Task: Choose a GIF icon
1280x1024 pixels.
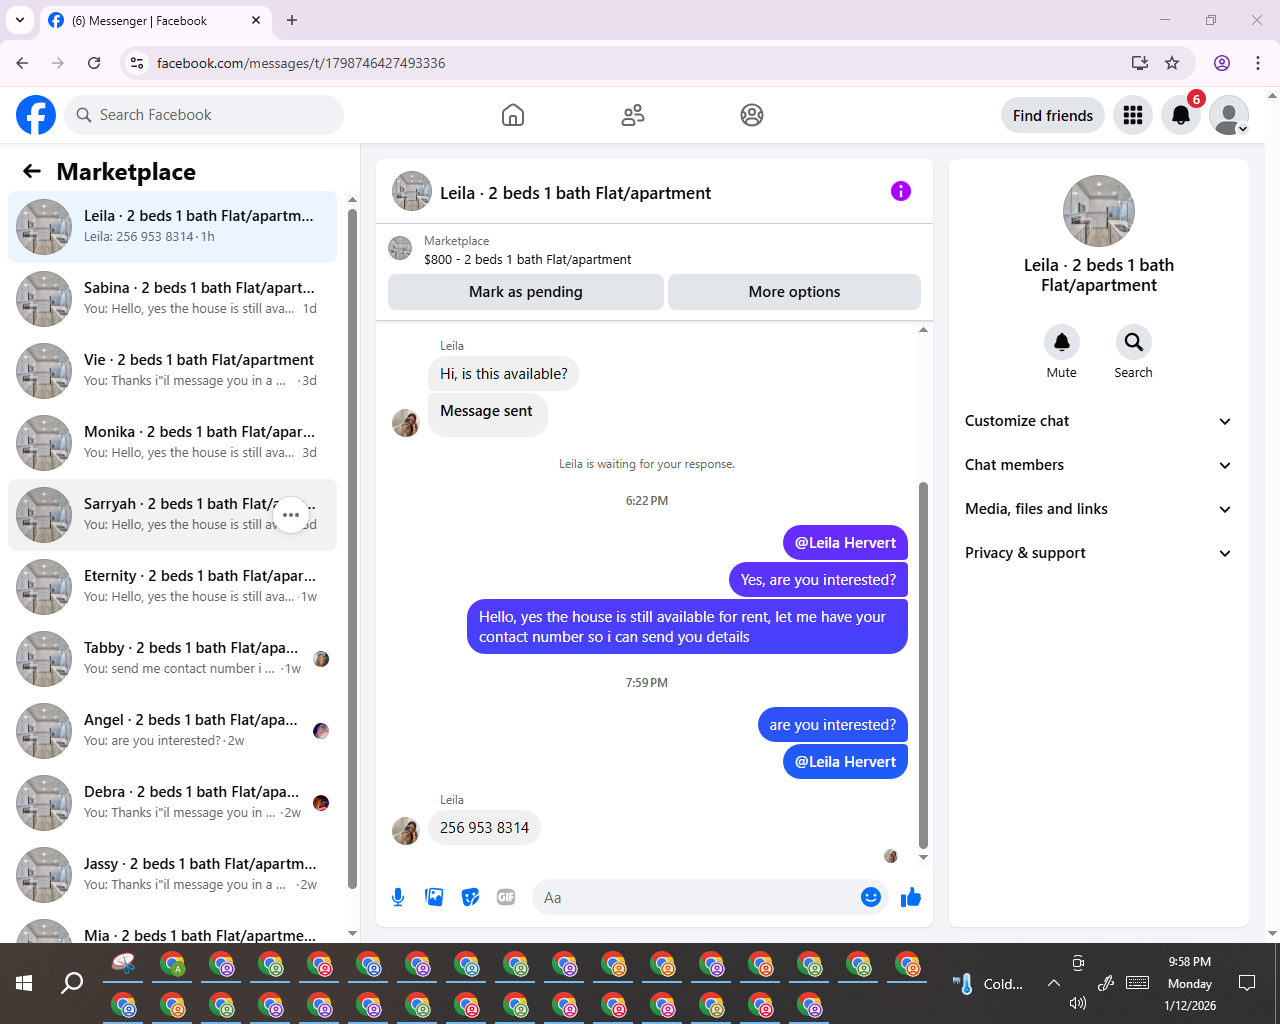Action: point(506,897)
